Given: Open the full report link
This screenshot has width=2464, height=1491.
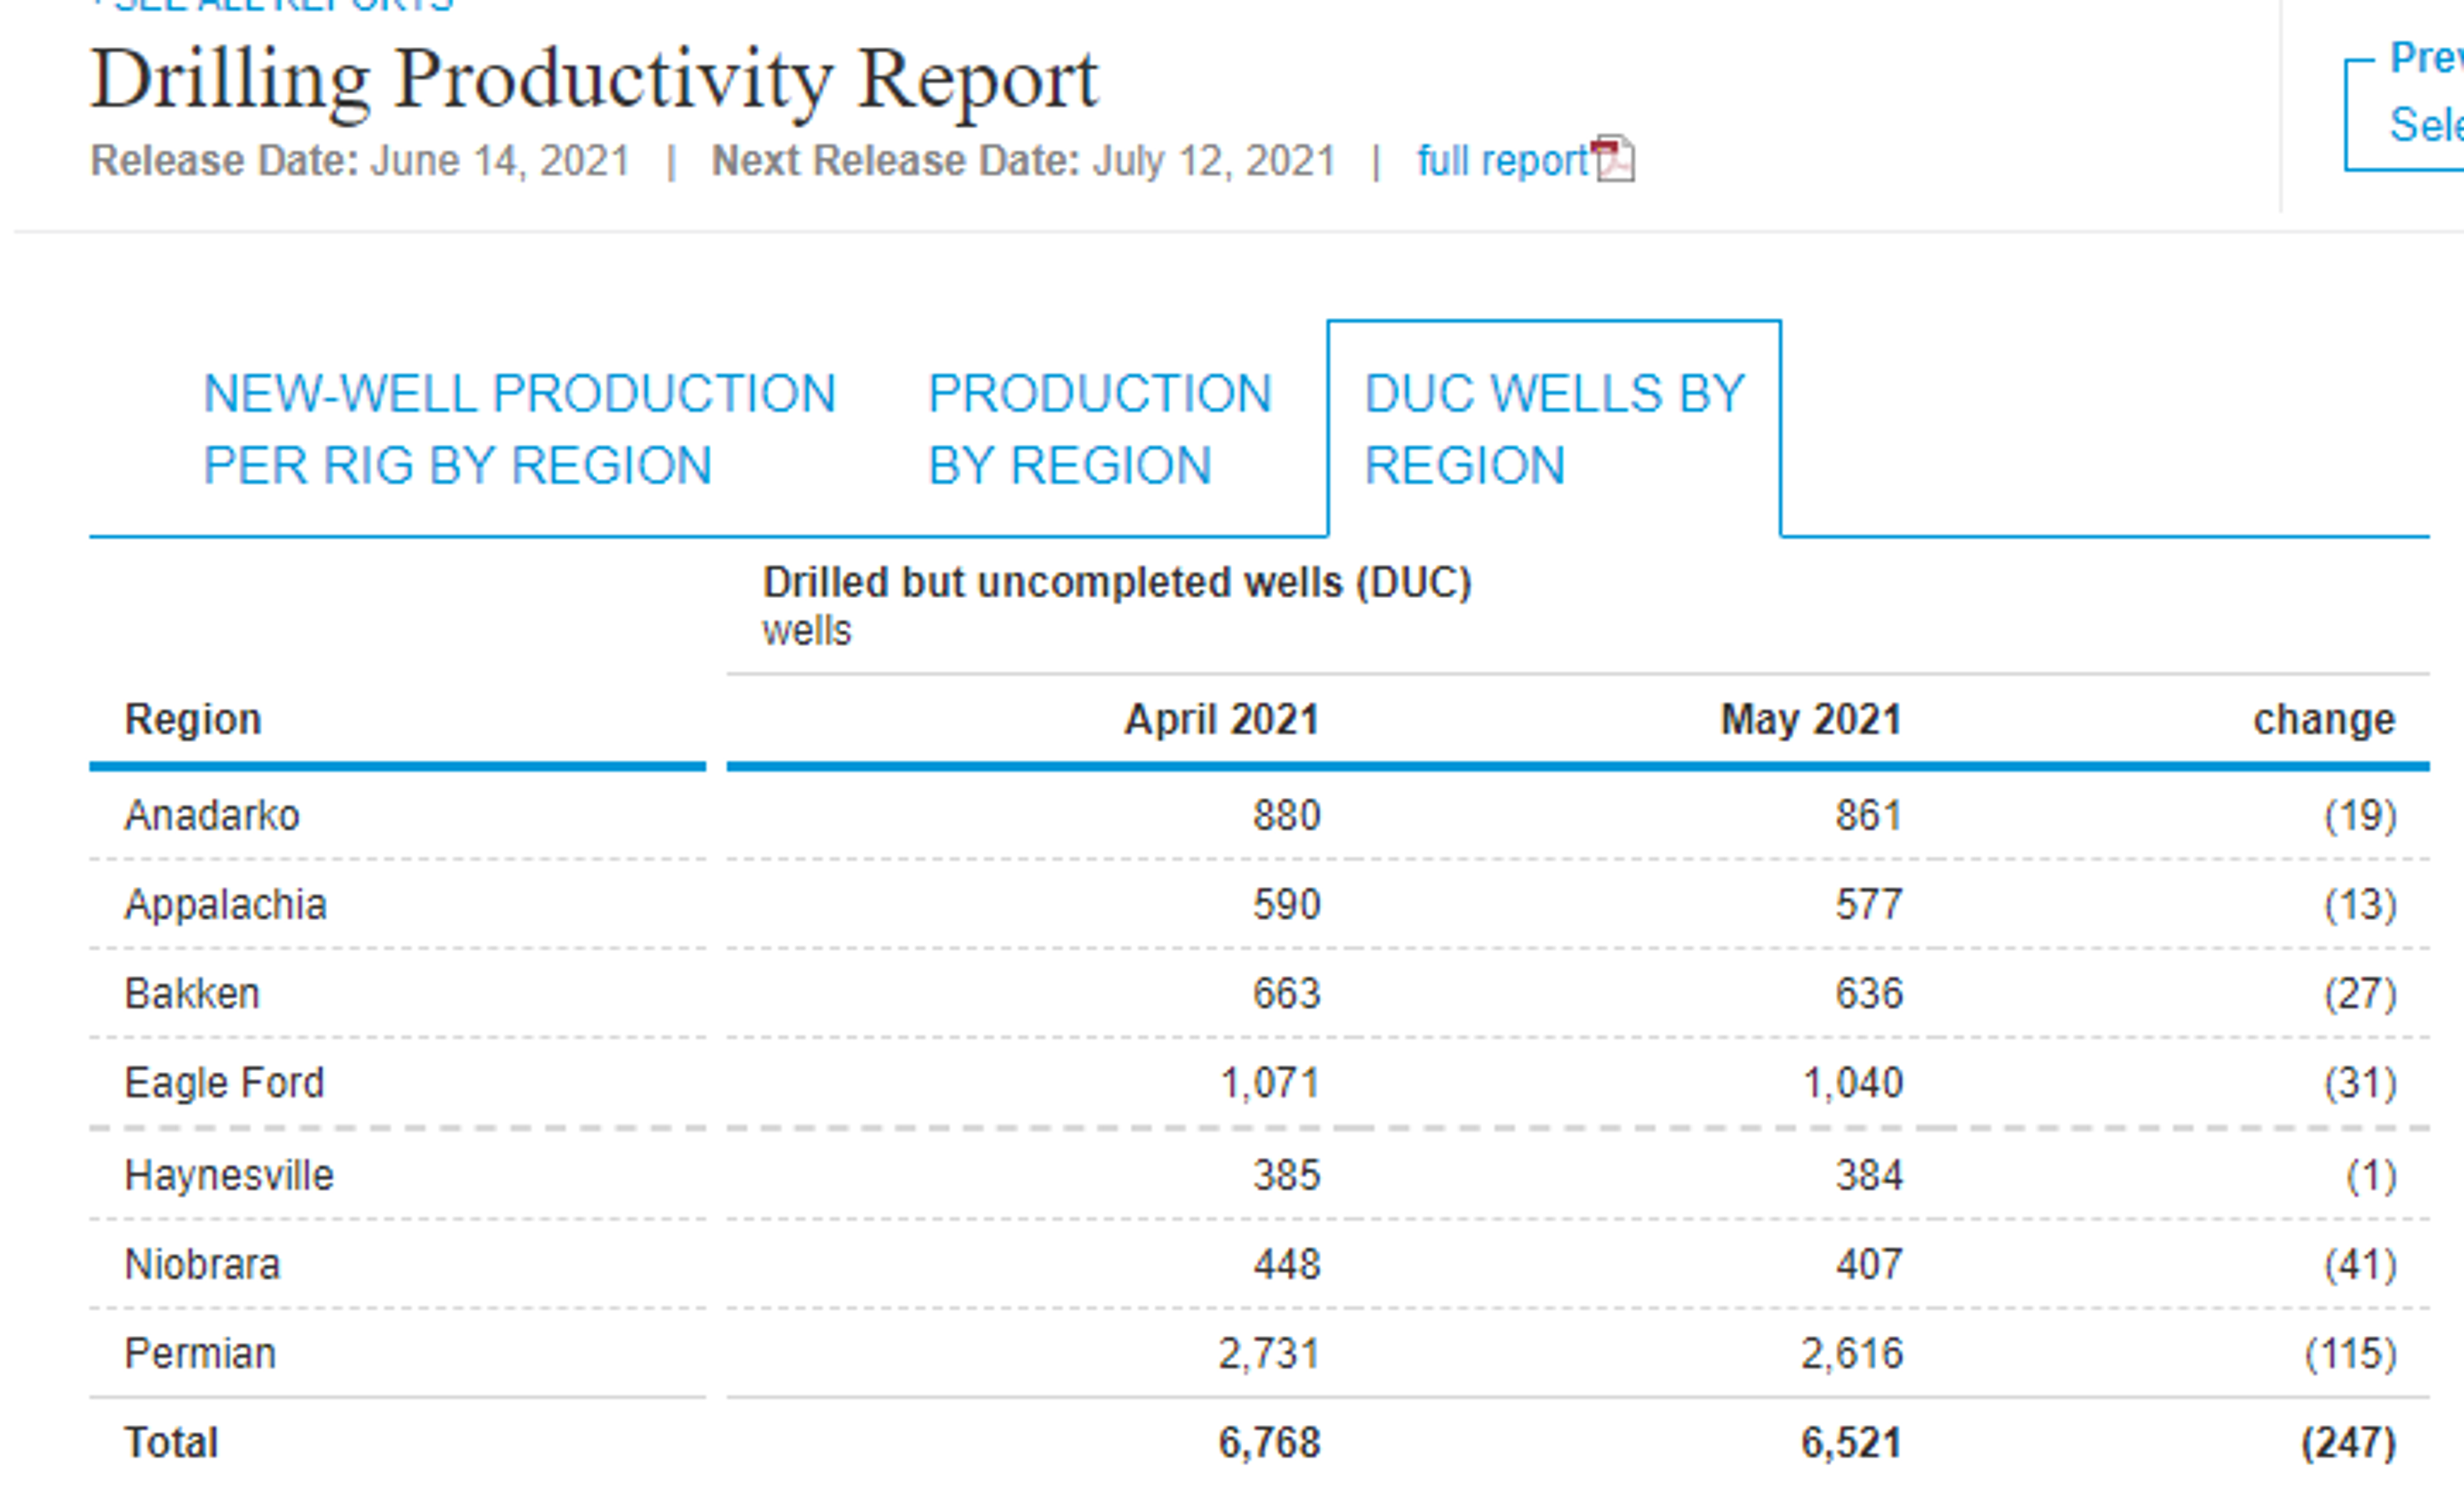Looking at the screenshot, I should (1502, 161).
